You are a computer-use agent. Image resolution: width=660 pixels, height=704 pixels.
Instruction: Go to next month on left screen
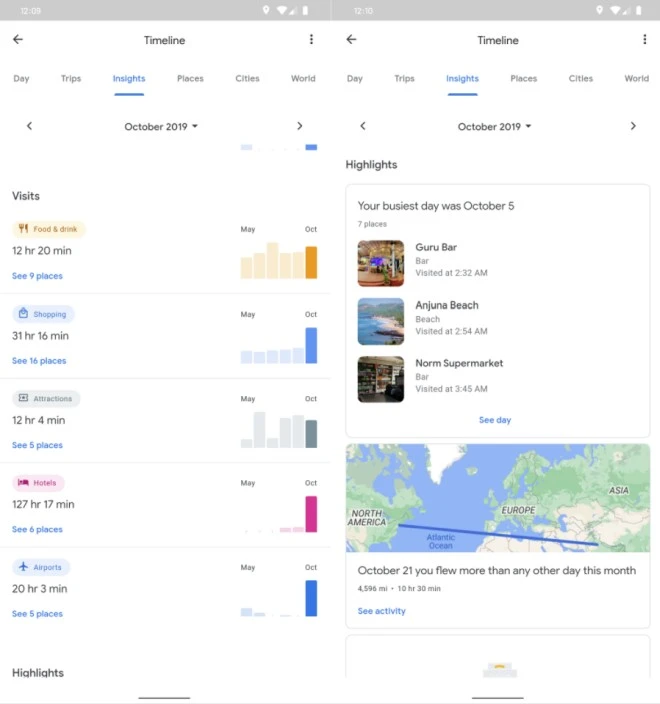299,126
